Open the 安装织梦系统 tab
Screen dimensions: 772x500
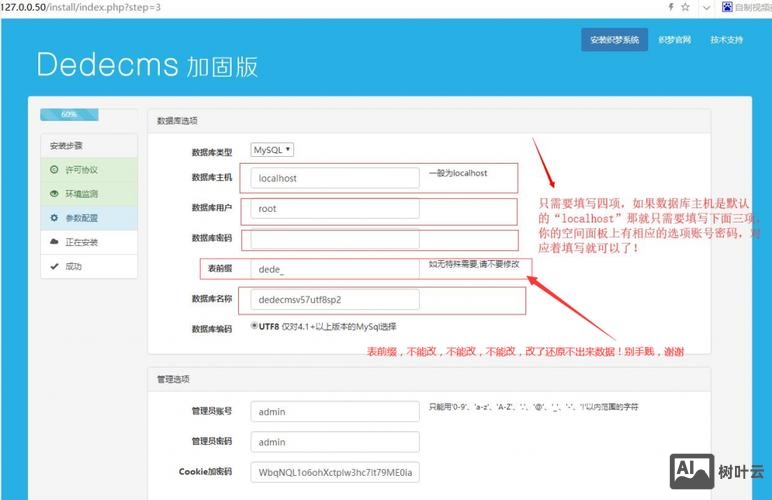click(614, 40)
